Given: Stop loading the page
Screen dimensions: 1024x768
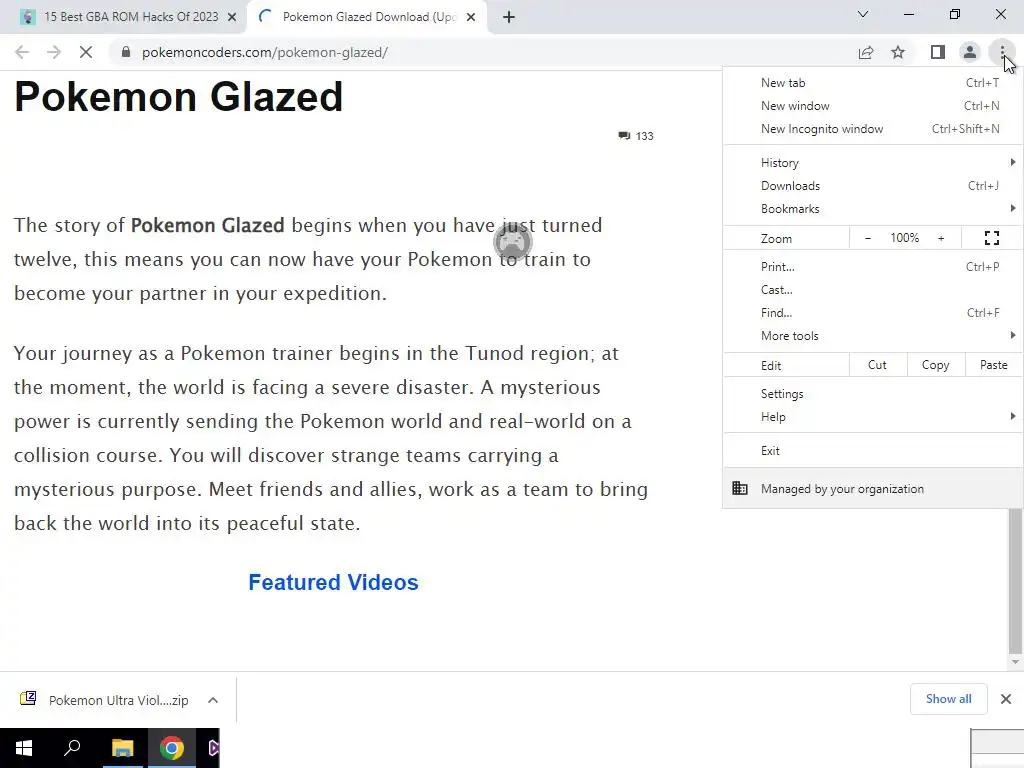Looking at the screenshot, I should (x=86, y=52).
